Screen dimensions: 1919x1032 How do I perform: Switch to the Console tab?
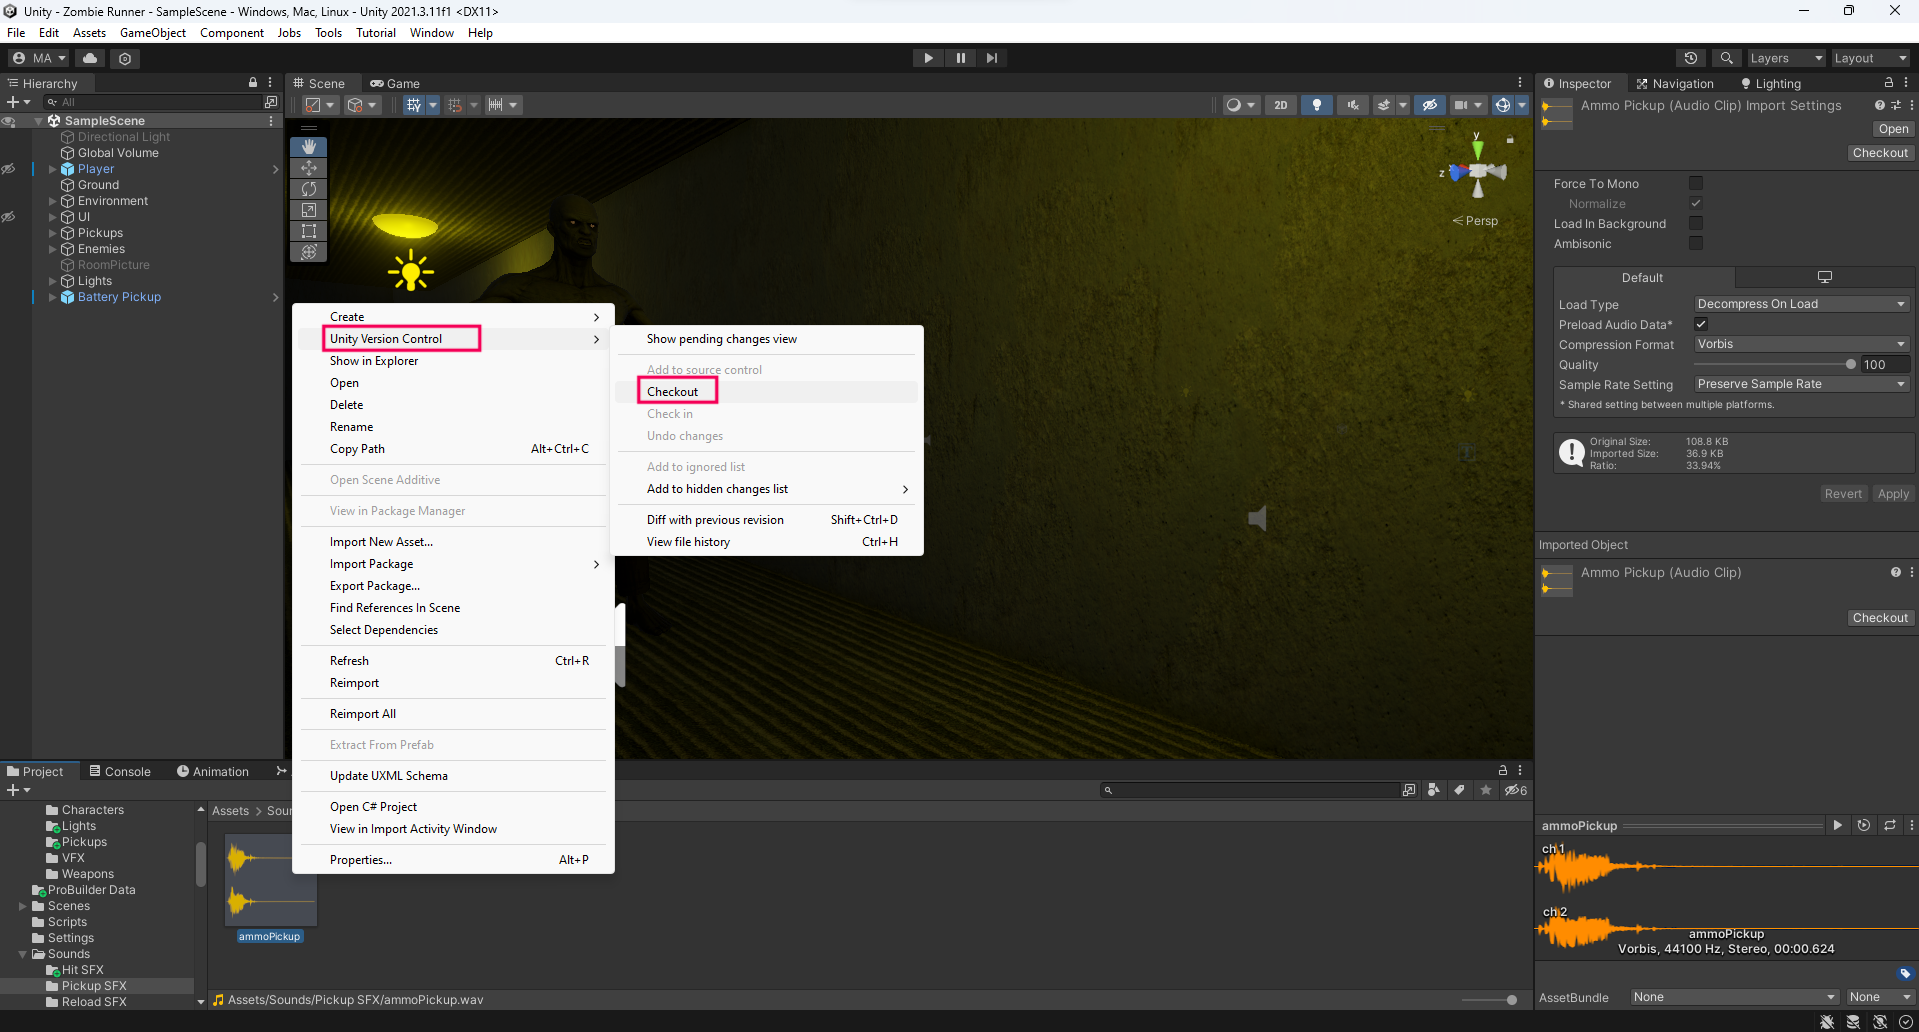click(120, 771)
